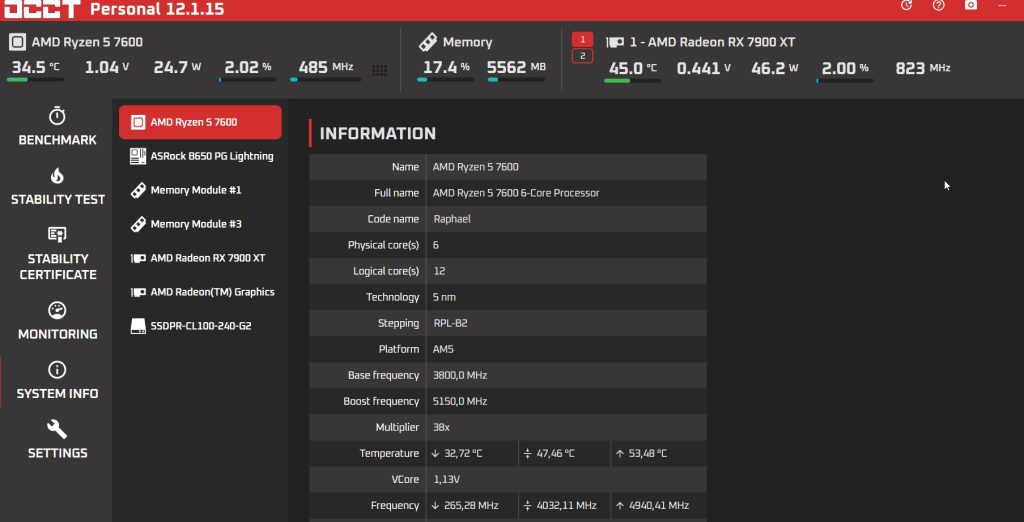Select AMD Radeon RX 7900 XT entry

(x=200, y=258)
